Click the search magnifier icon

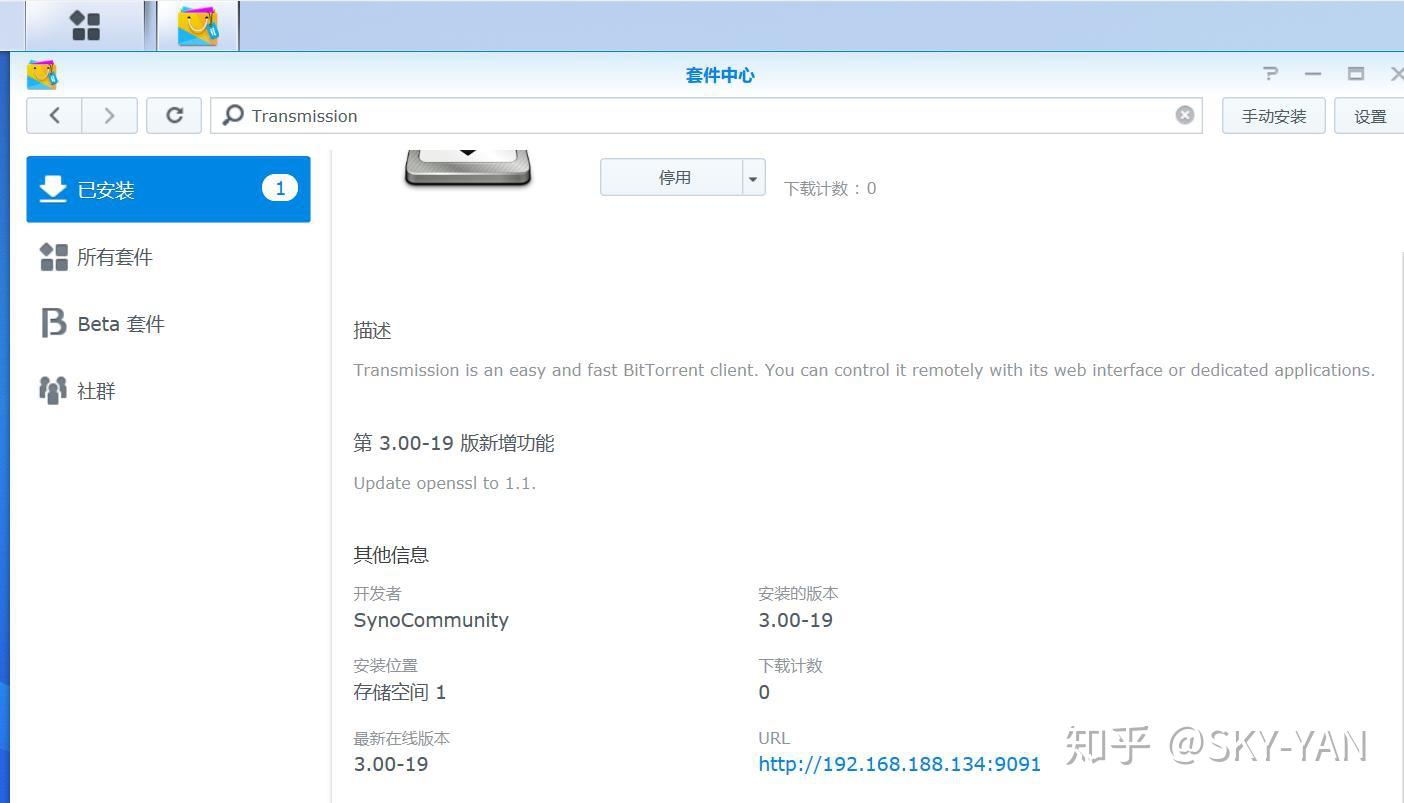(x=231, y=116)
